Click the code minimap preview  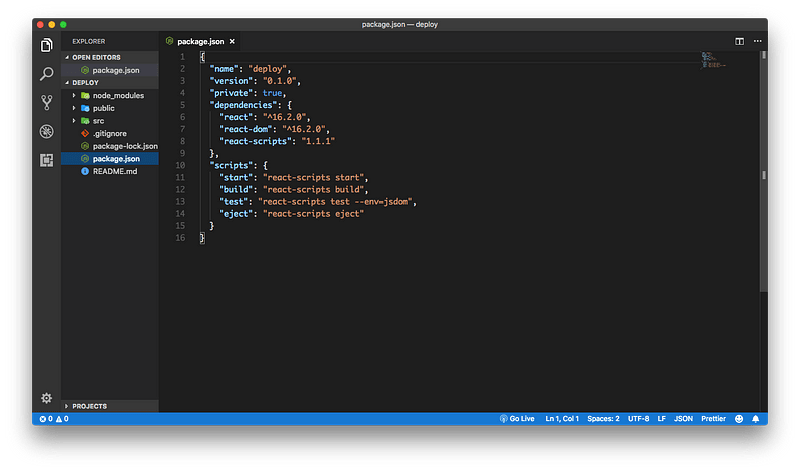pyautogui.click(x=713, y=60)
